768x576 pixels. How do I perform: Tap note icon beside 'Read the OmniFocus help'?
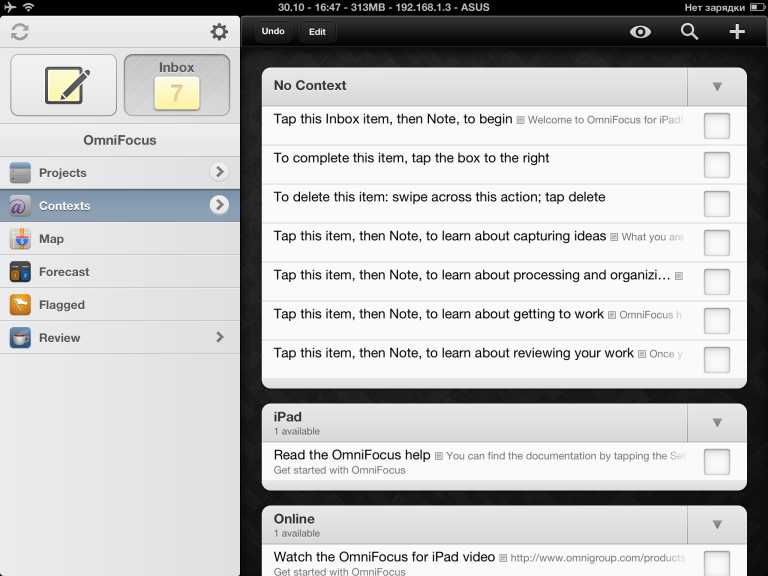pyautogui.click(x=439, y=456)
